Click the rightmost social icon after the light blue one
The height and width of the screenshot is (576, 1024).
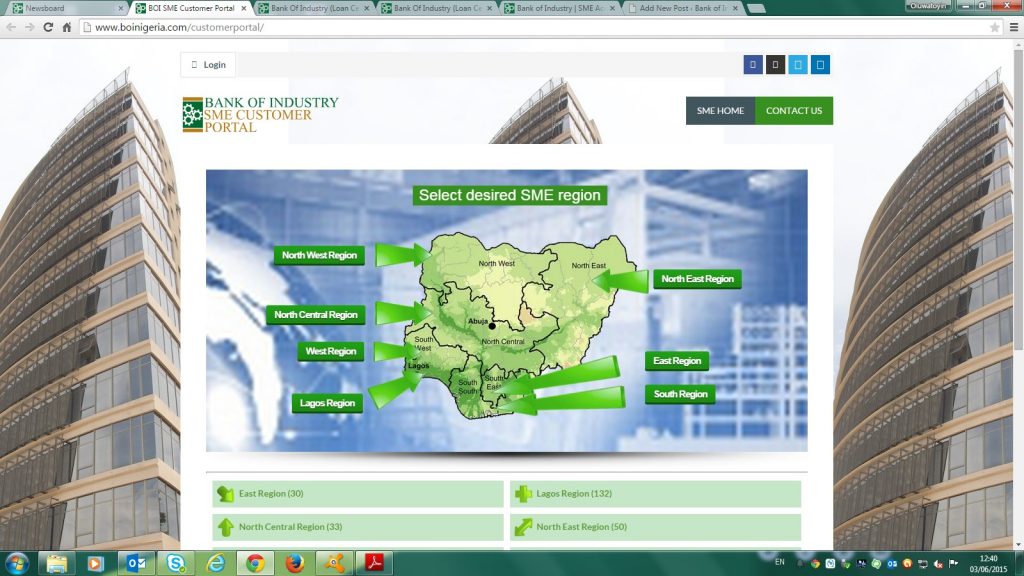coord(820,65)
